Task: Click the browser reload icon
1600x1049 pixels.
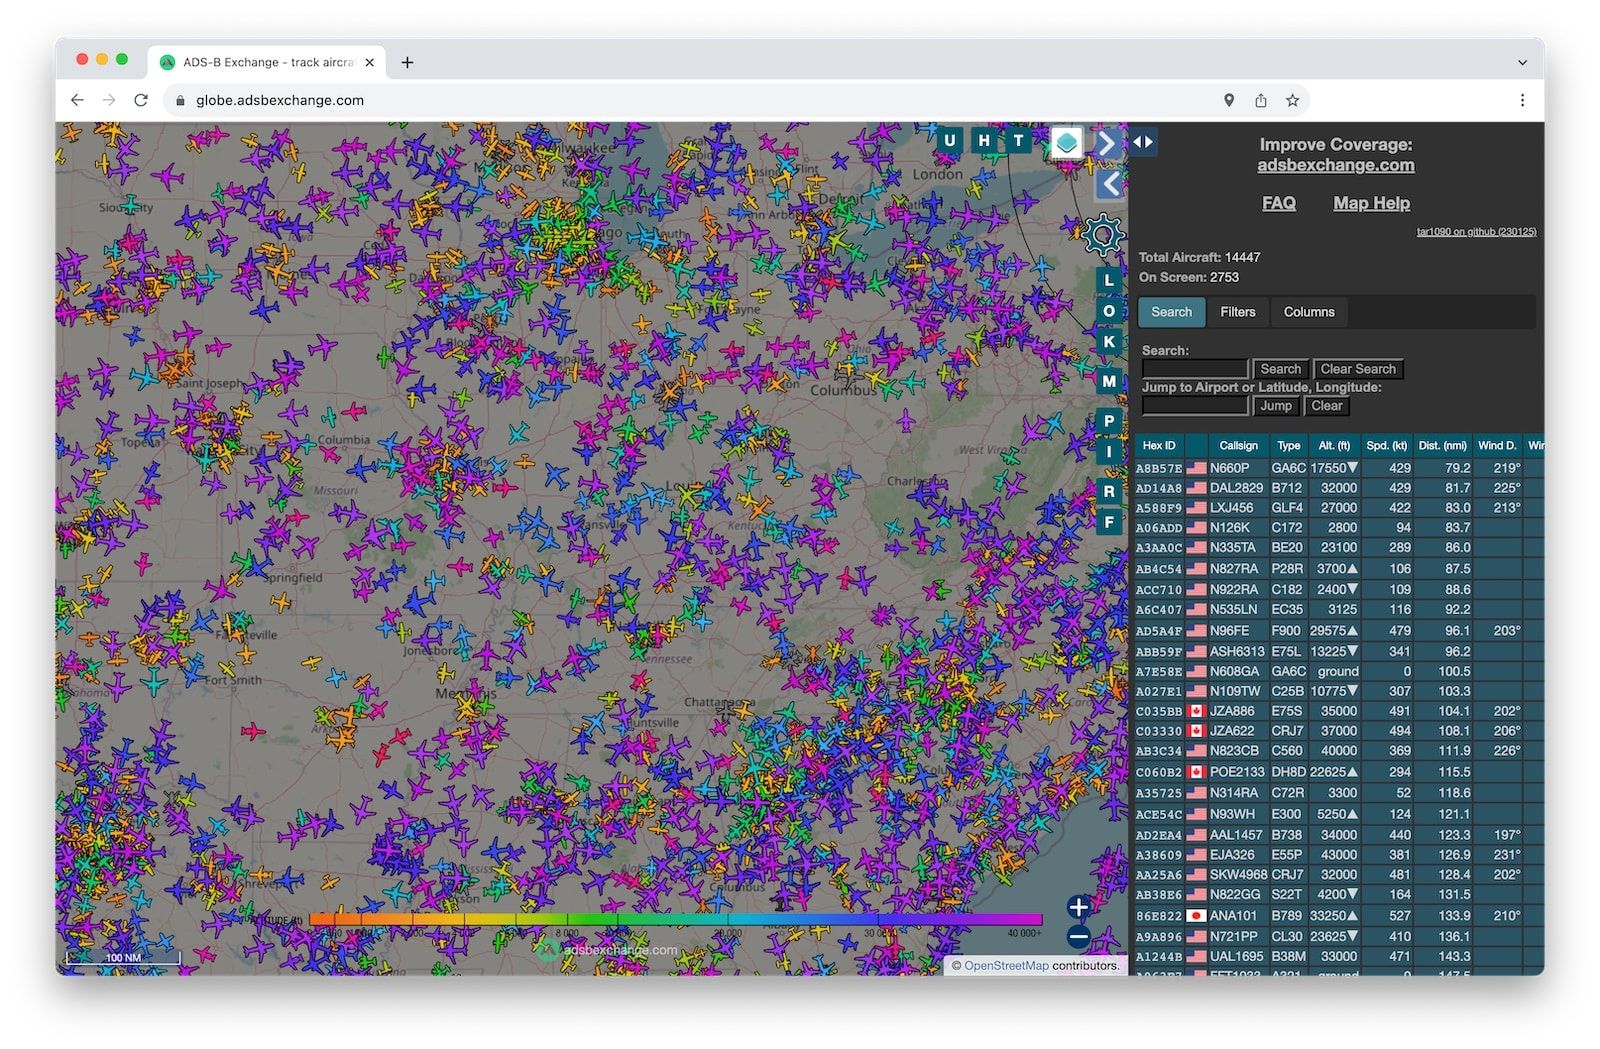Action: 141,100
